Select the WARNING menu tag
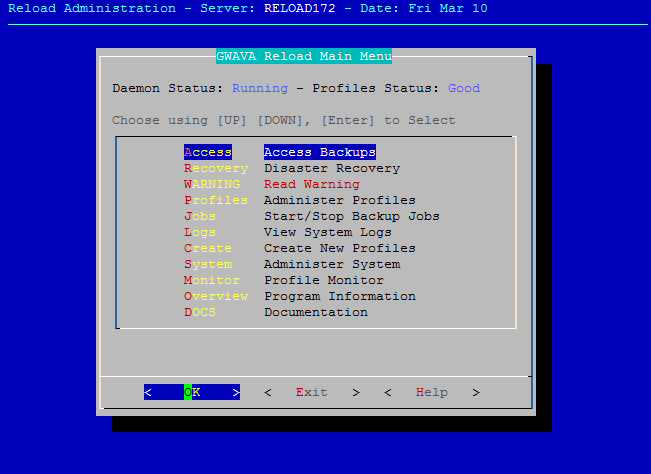This screenshot has width=651, height=474. 212,184
